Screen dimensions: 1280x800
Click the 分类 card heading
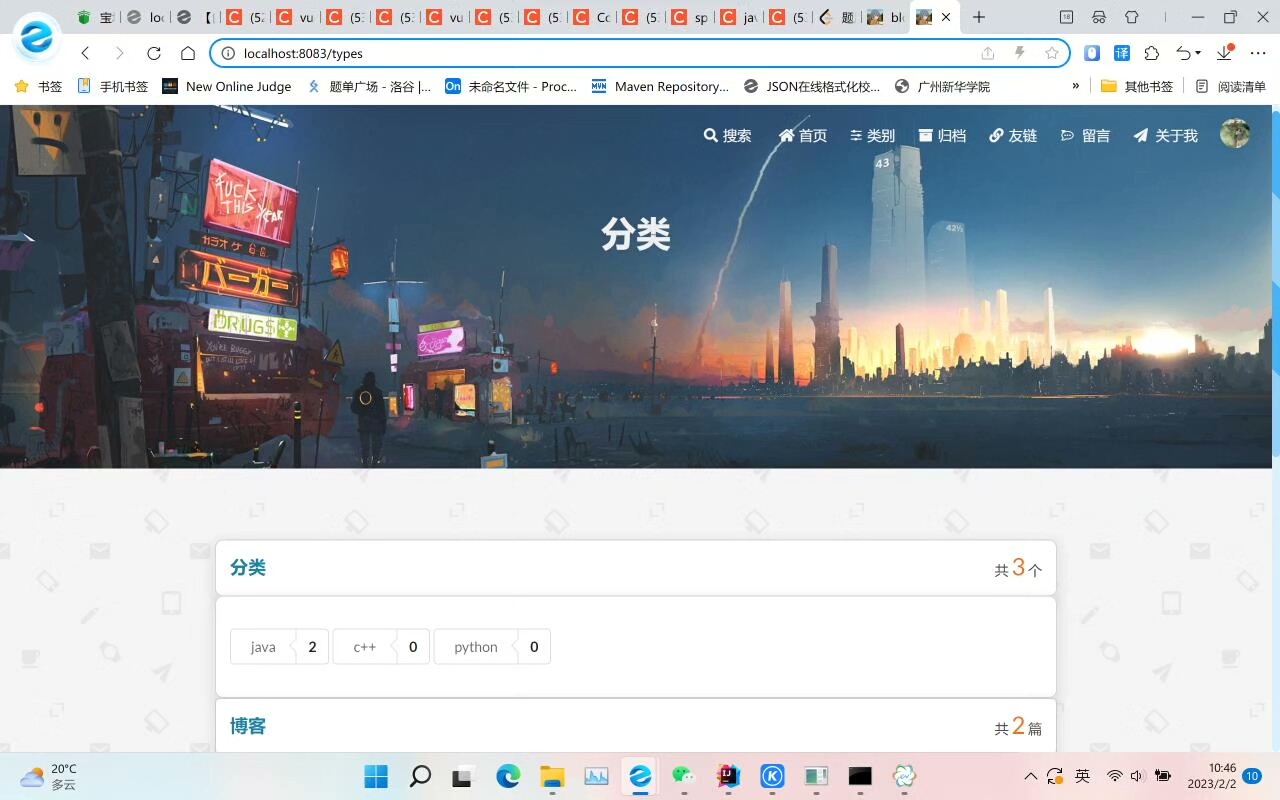tap(248, 568)
